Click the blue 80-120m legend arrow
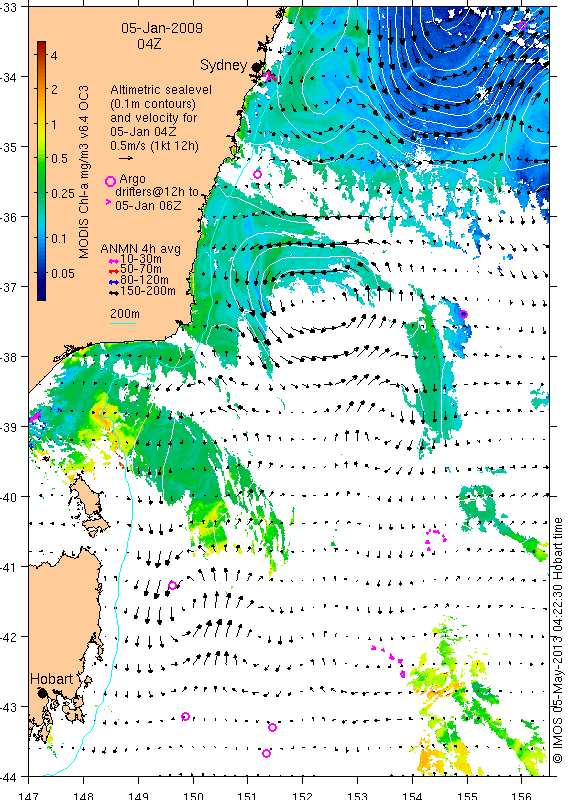Viewport: 570px width, 800px height. (x=113, y=282)
